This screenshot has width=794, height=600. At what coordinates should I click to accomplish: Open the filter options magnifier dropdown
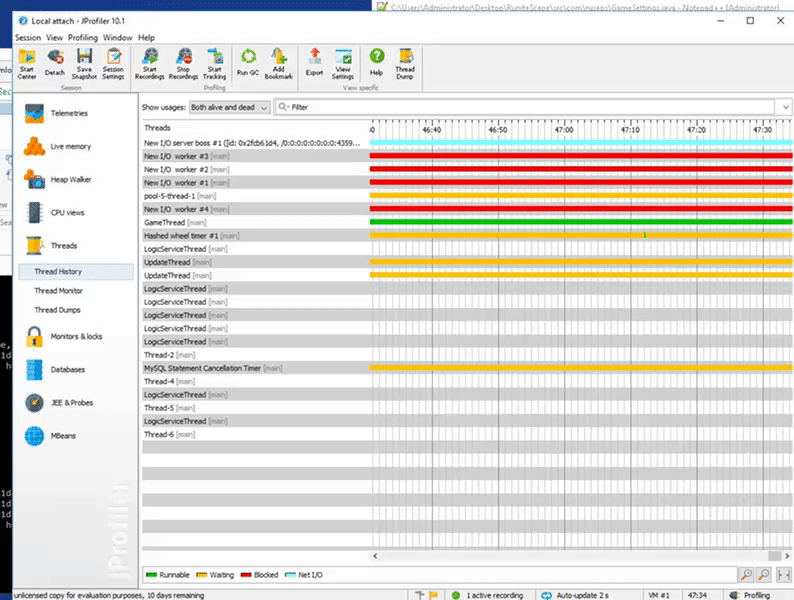pyautogui.click(x=284, y=107)
